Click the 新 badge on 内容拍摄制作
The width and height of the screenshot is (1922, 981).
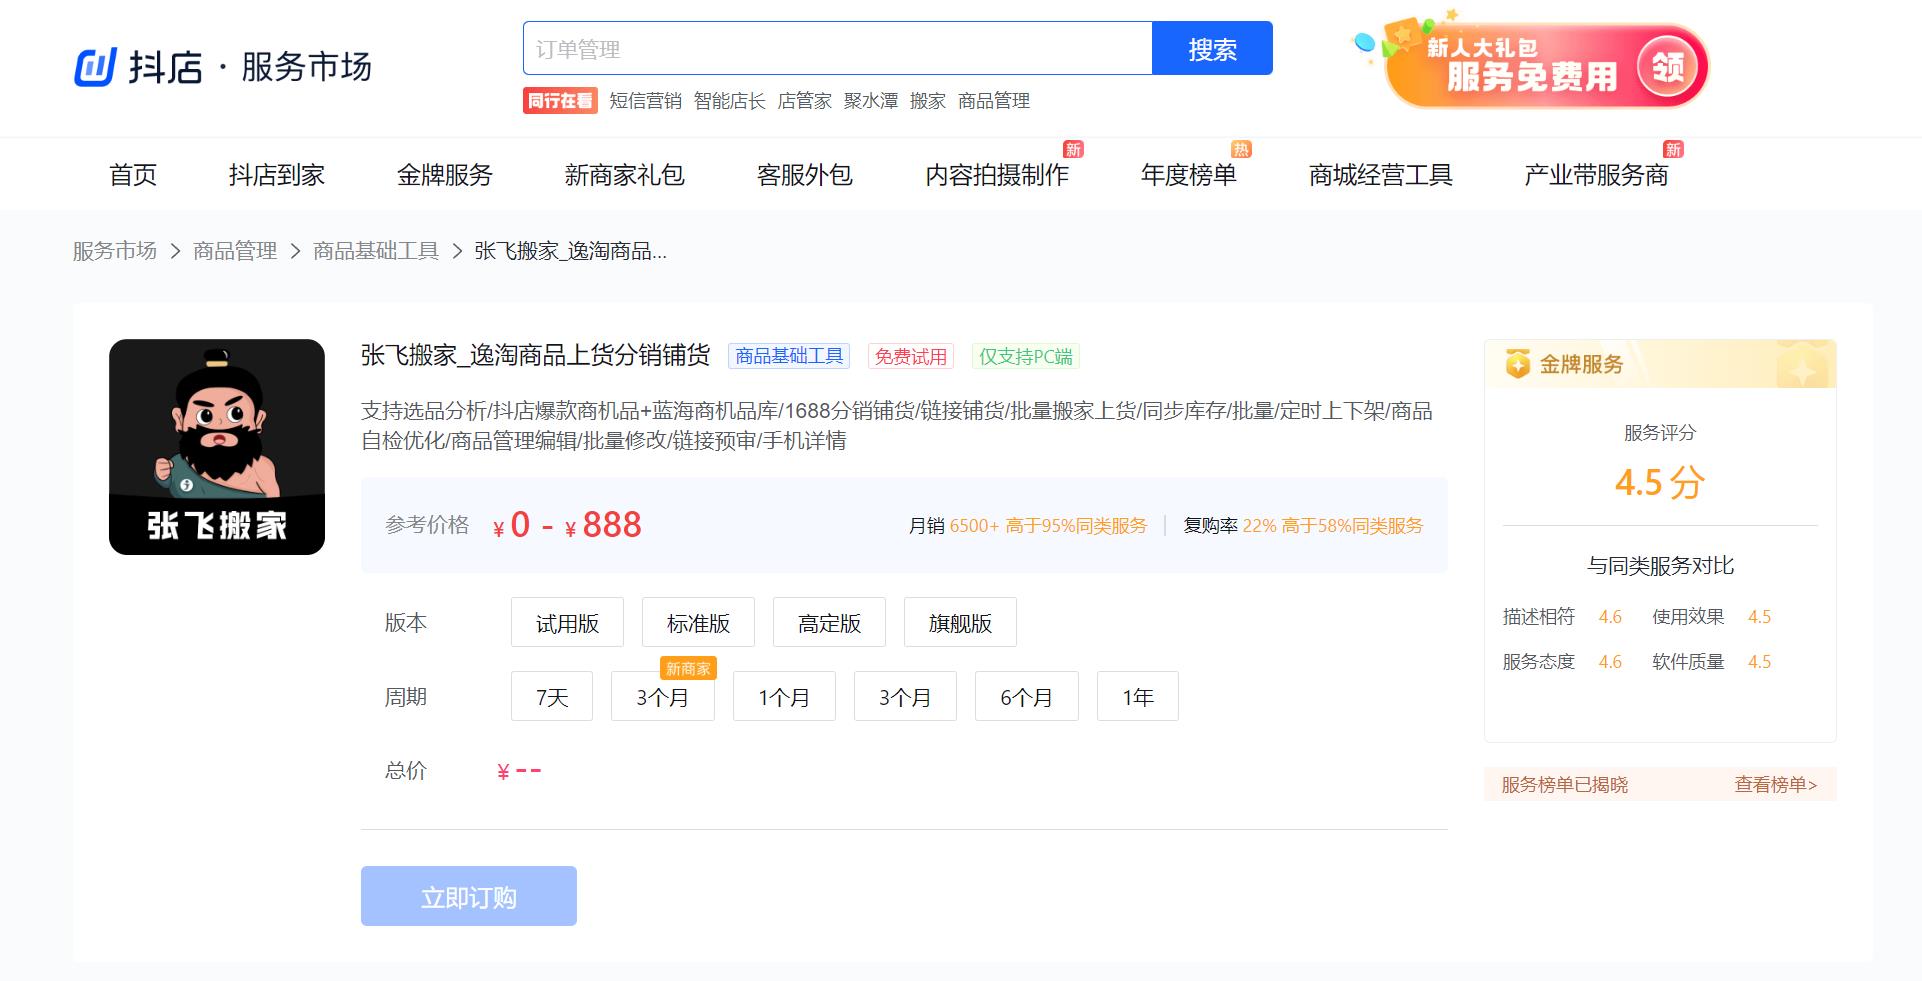(1072, 150)
